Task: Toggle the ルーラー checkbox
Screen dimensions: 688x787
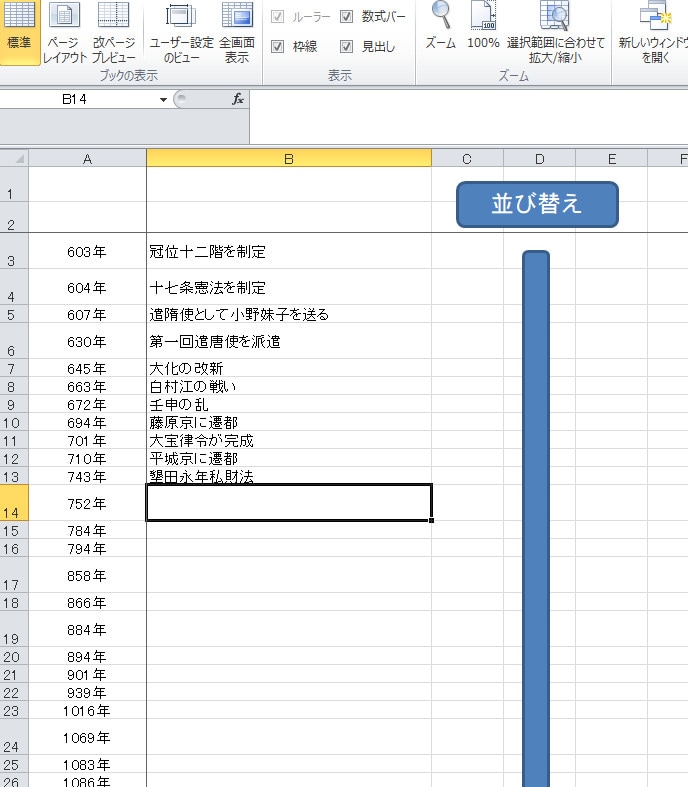Action: click(278, 17)
